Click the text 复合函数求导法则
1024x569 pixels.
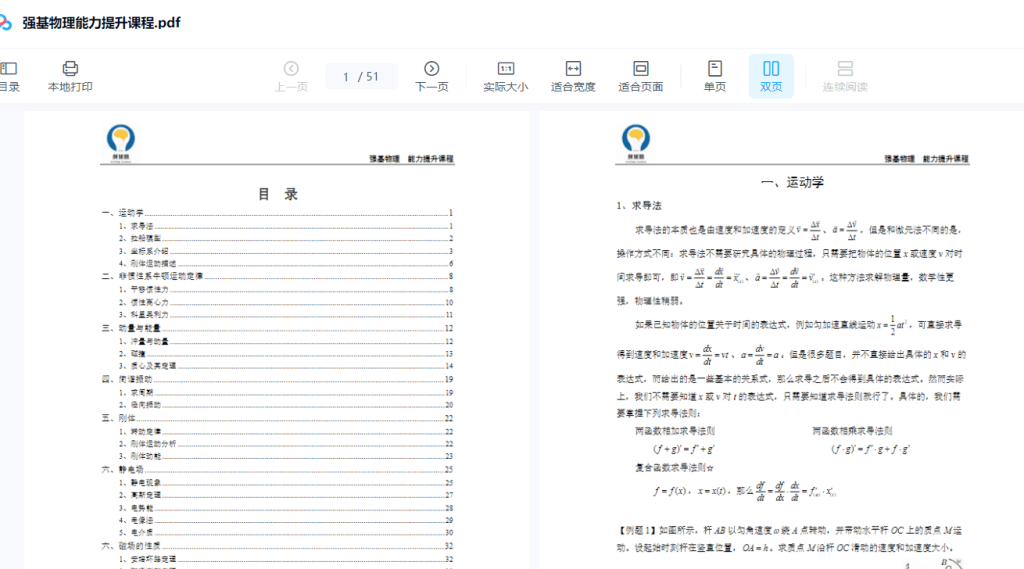674,468
